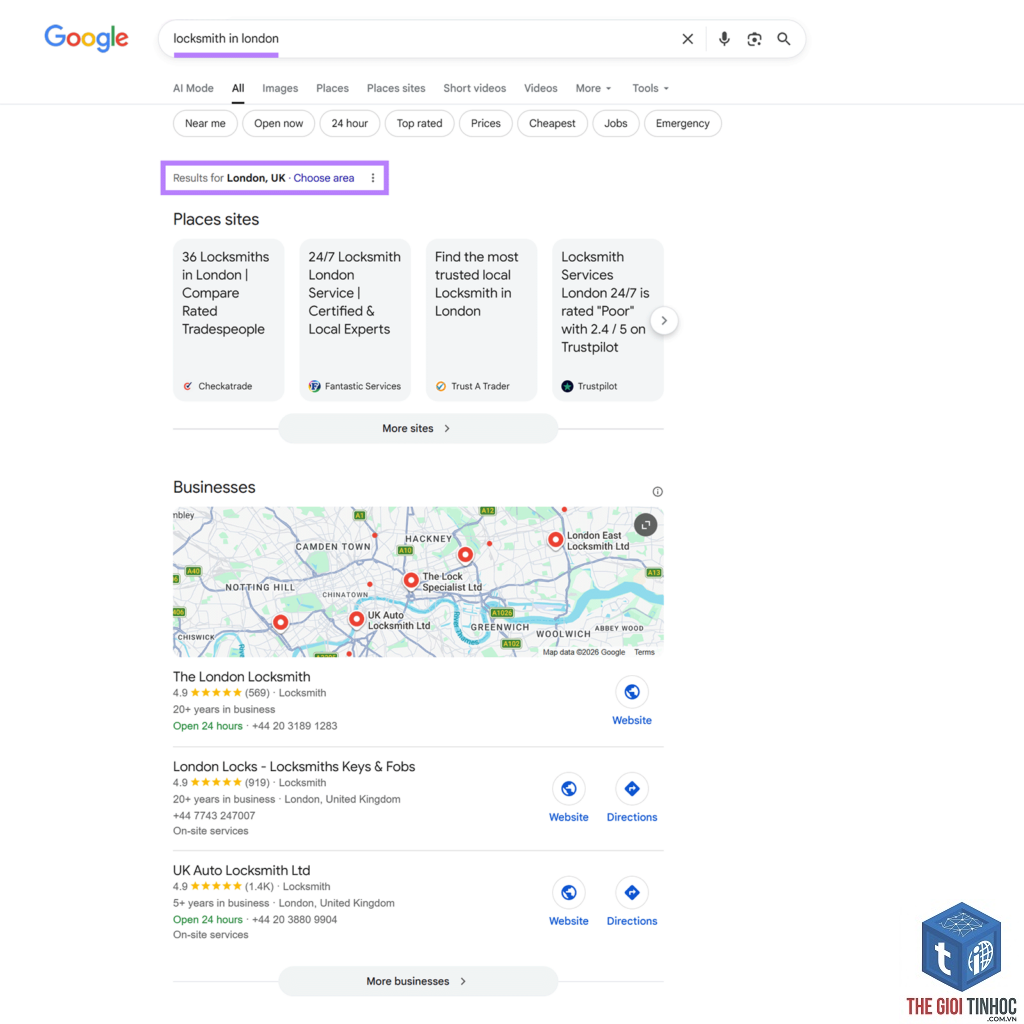Expand More businesses

click(418, 981)
